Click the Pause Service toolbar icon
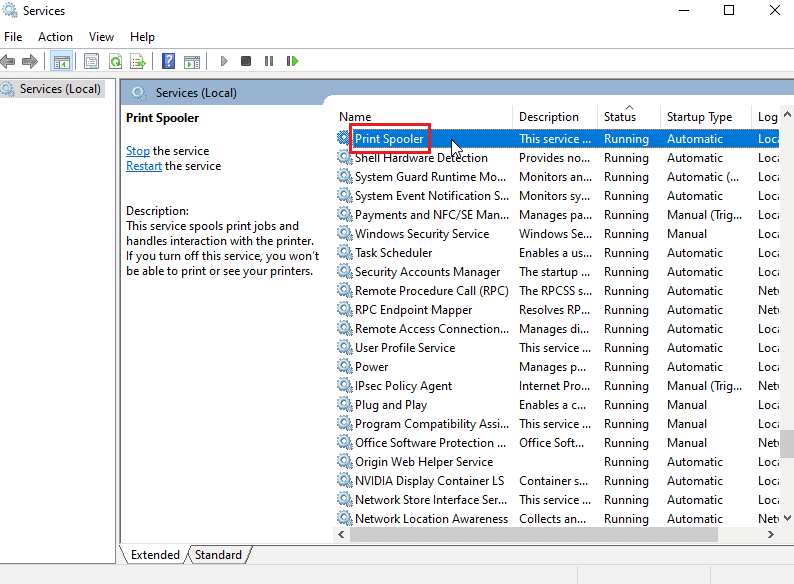Screen dimensions: 794x584 (x=269, y=61)
